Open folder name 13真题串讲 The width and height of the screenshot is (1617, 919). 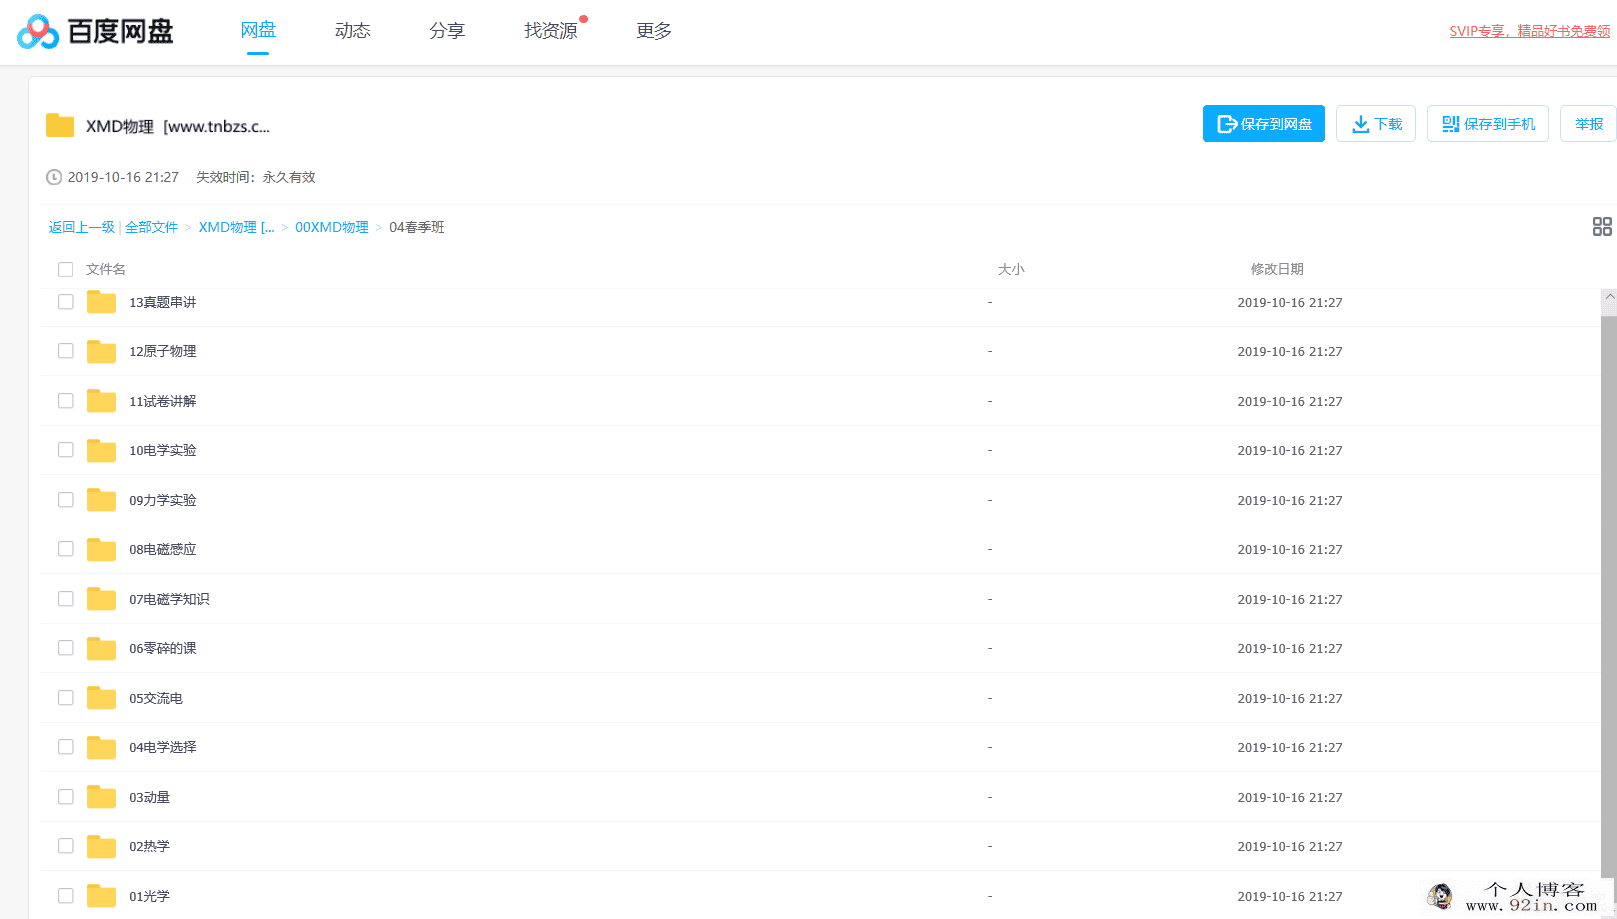163,302
